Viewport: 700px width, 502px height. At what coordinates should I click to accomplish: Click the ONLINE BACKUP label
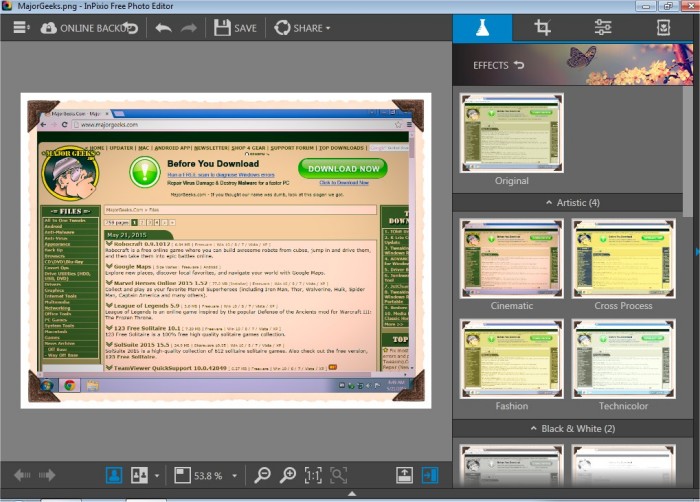coord(95,28)
